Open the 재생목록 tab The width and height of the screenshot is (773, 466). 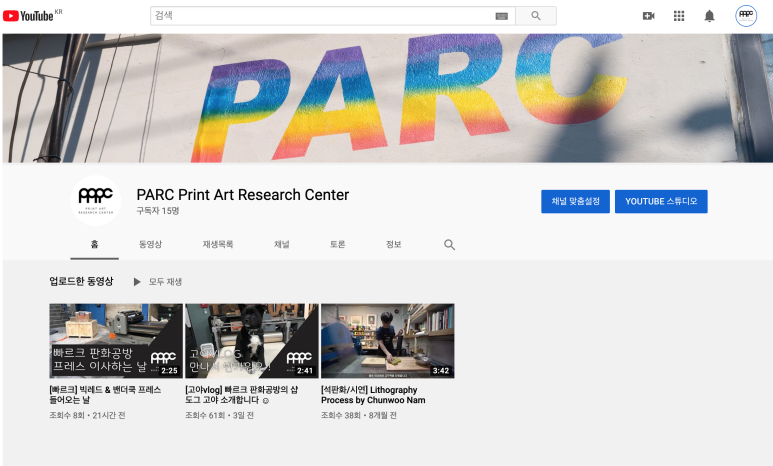point(217,244)
